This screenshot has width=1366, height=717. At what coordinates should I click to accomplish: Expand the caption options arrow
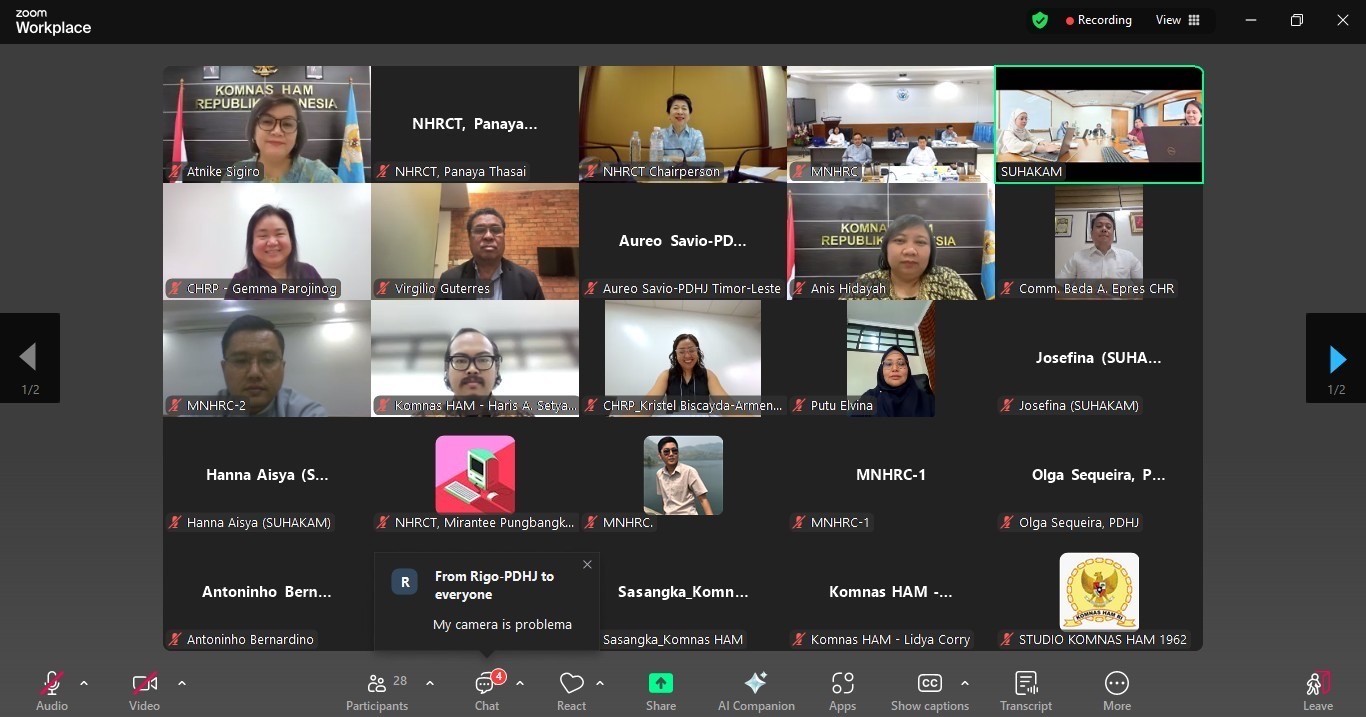coord(964,683)
